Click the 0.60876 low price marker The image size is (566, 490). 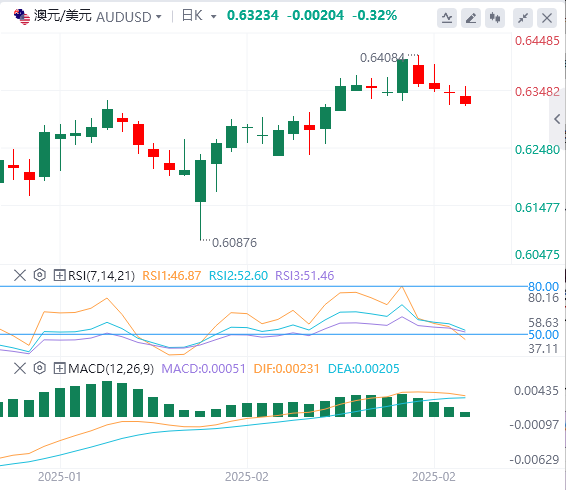coord(234,243)
